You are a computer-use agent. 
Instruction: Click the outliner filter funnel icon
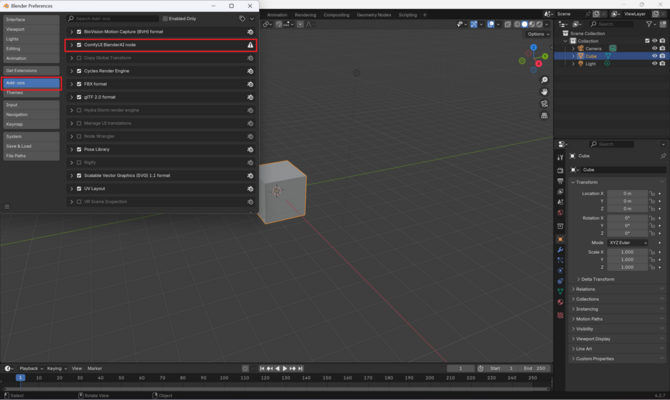tap(649, 24)
